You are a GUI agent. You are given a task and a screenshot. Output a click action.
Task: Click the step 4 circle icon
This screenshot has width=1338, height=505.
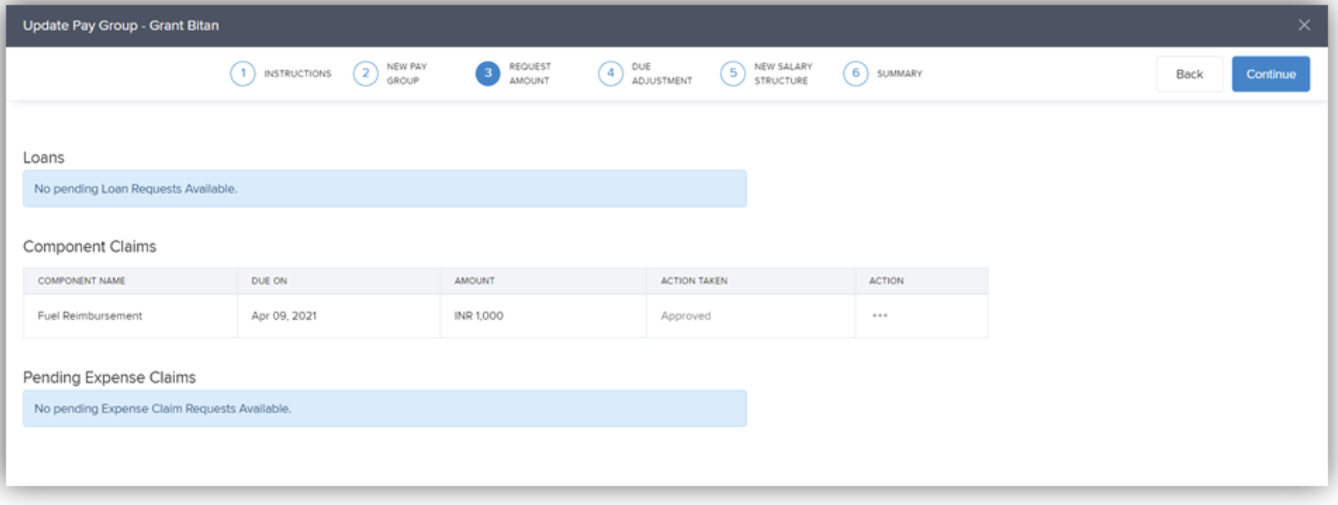[x=610, y=74]
